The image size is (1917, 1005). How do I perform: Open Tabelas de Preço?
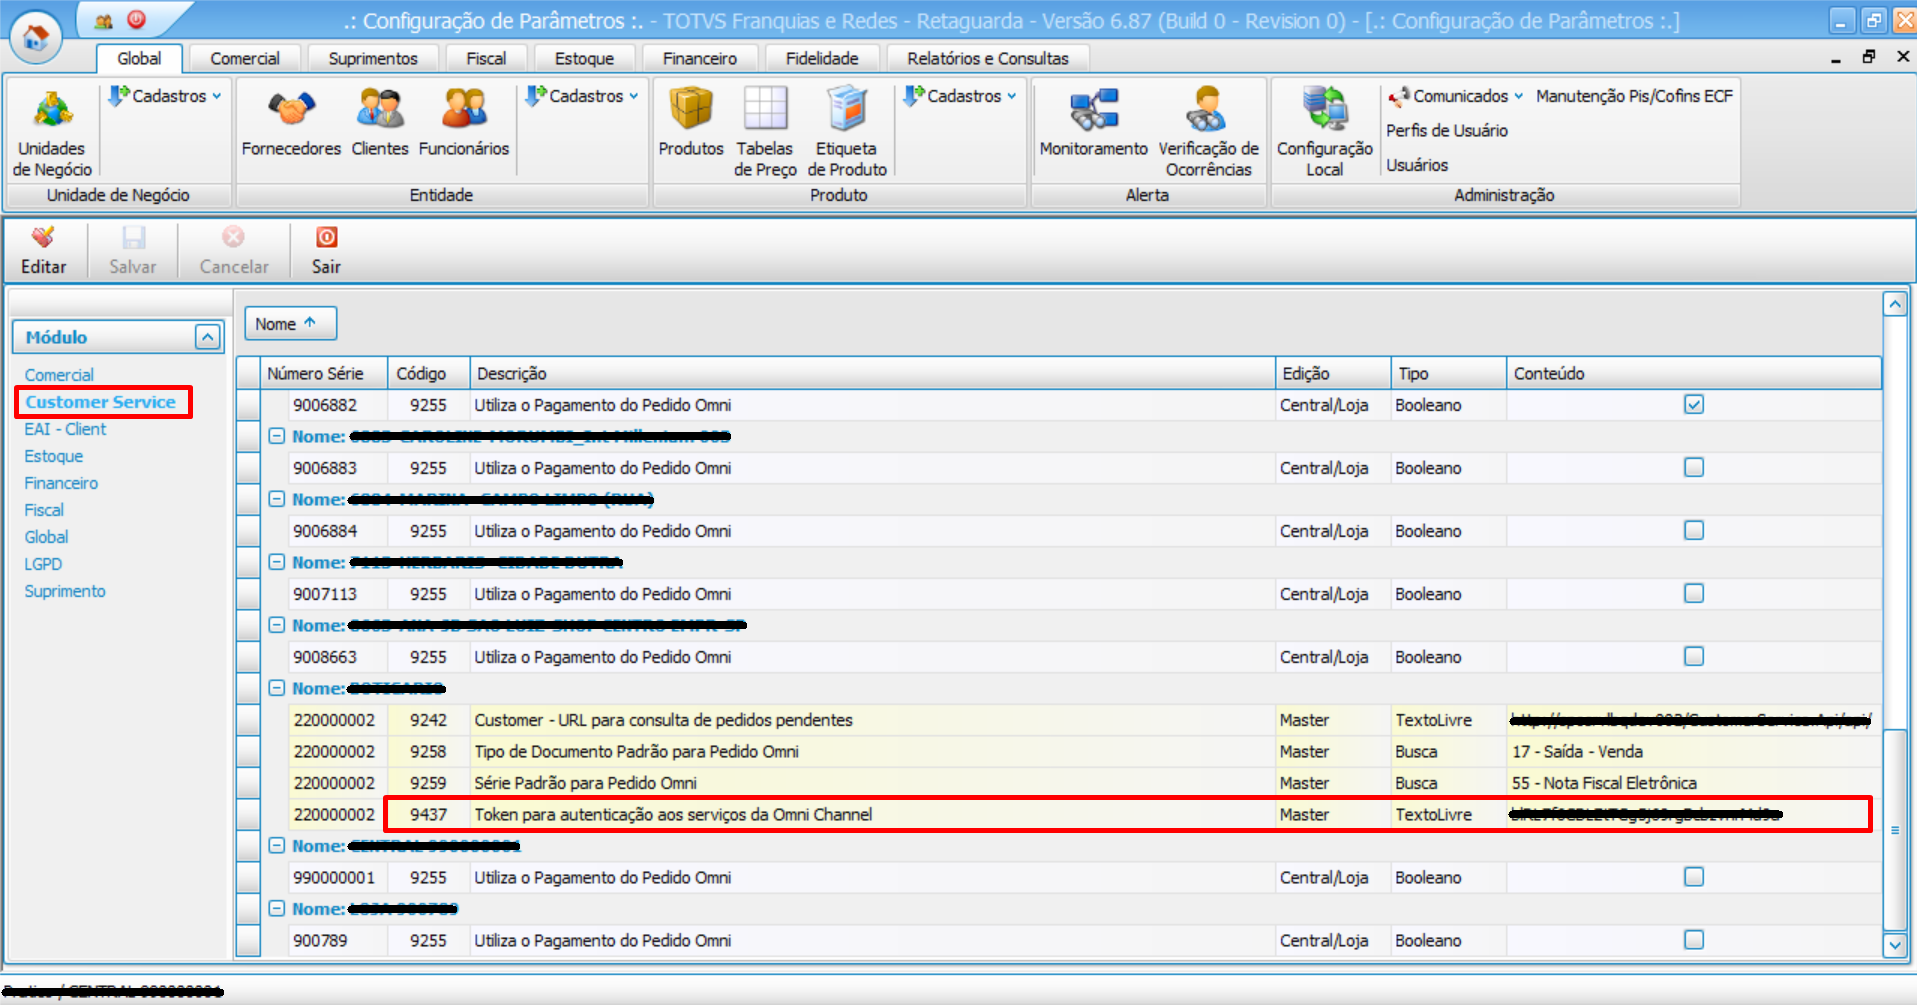[x=765, y=133]
